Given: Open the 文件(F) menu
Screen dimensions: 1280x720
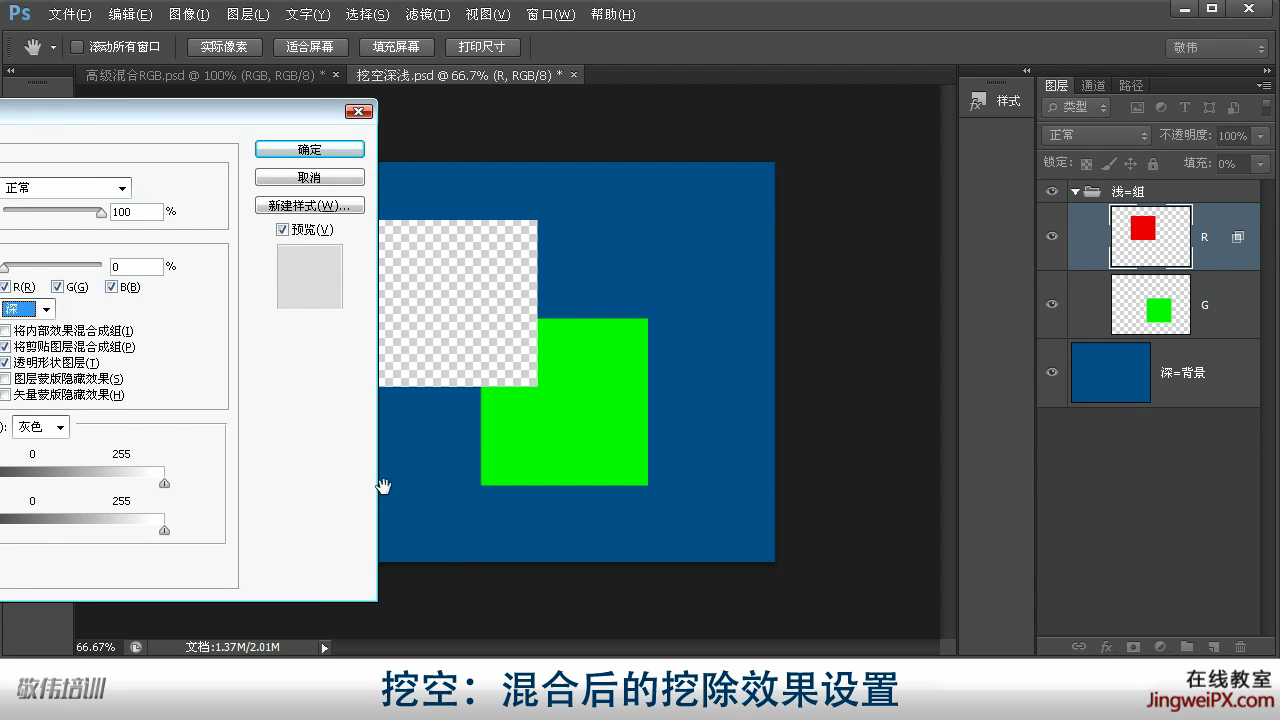Looking at the screenshot, I should coord(70,15).
